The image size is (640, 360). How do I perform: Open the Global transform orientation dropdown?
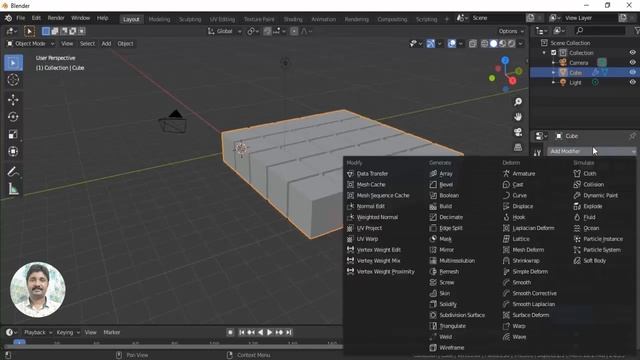(224, 31)
